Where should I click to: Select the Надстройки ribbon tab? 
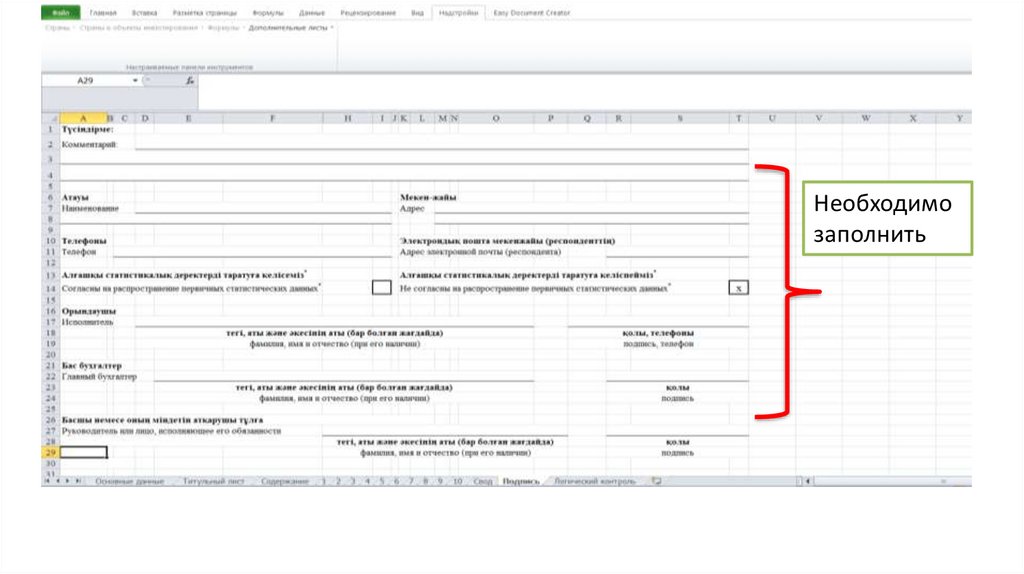coord(458,12)
